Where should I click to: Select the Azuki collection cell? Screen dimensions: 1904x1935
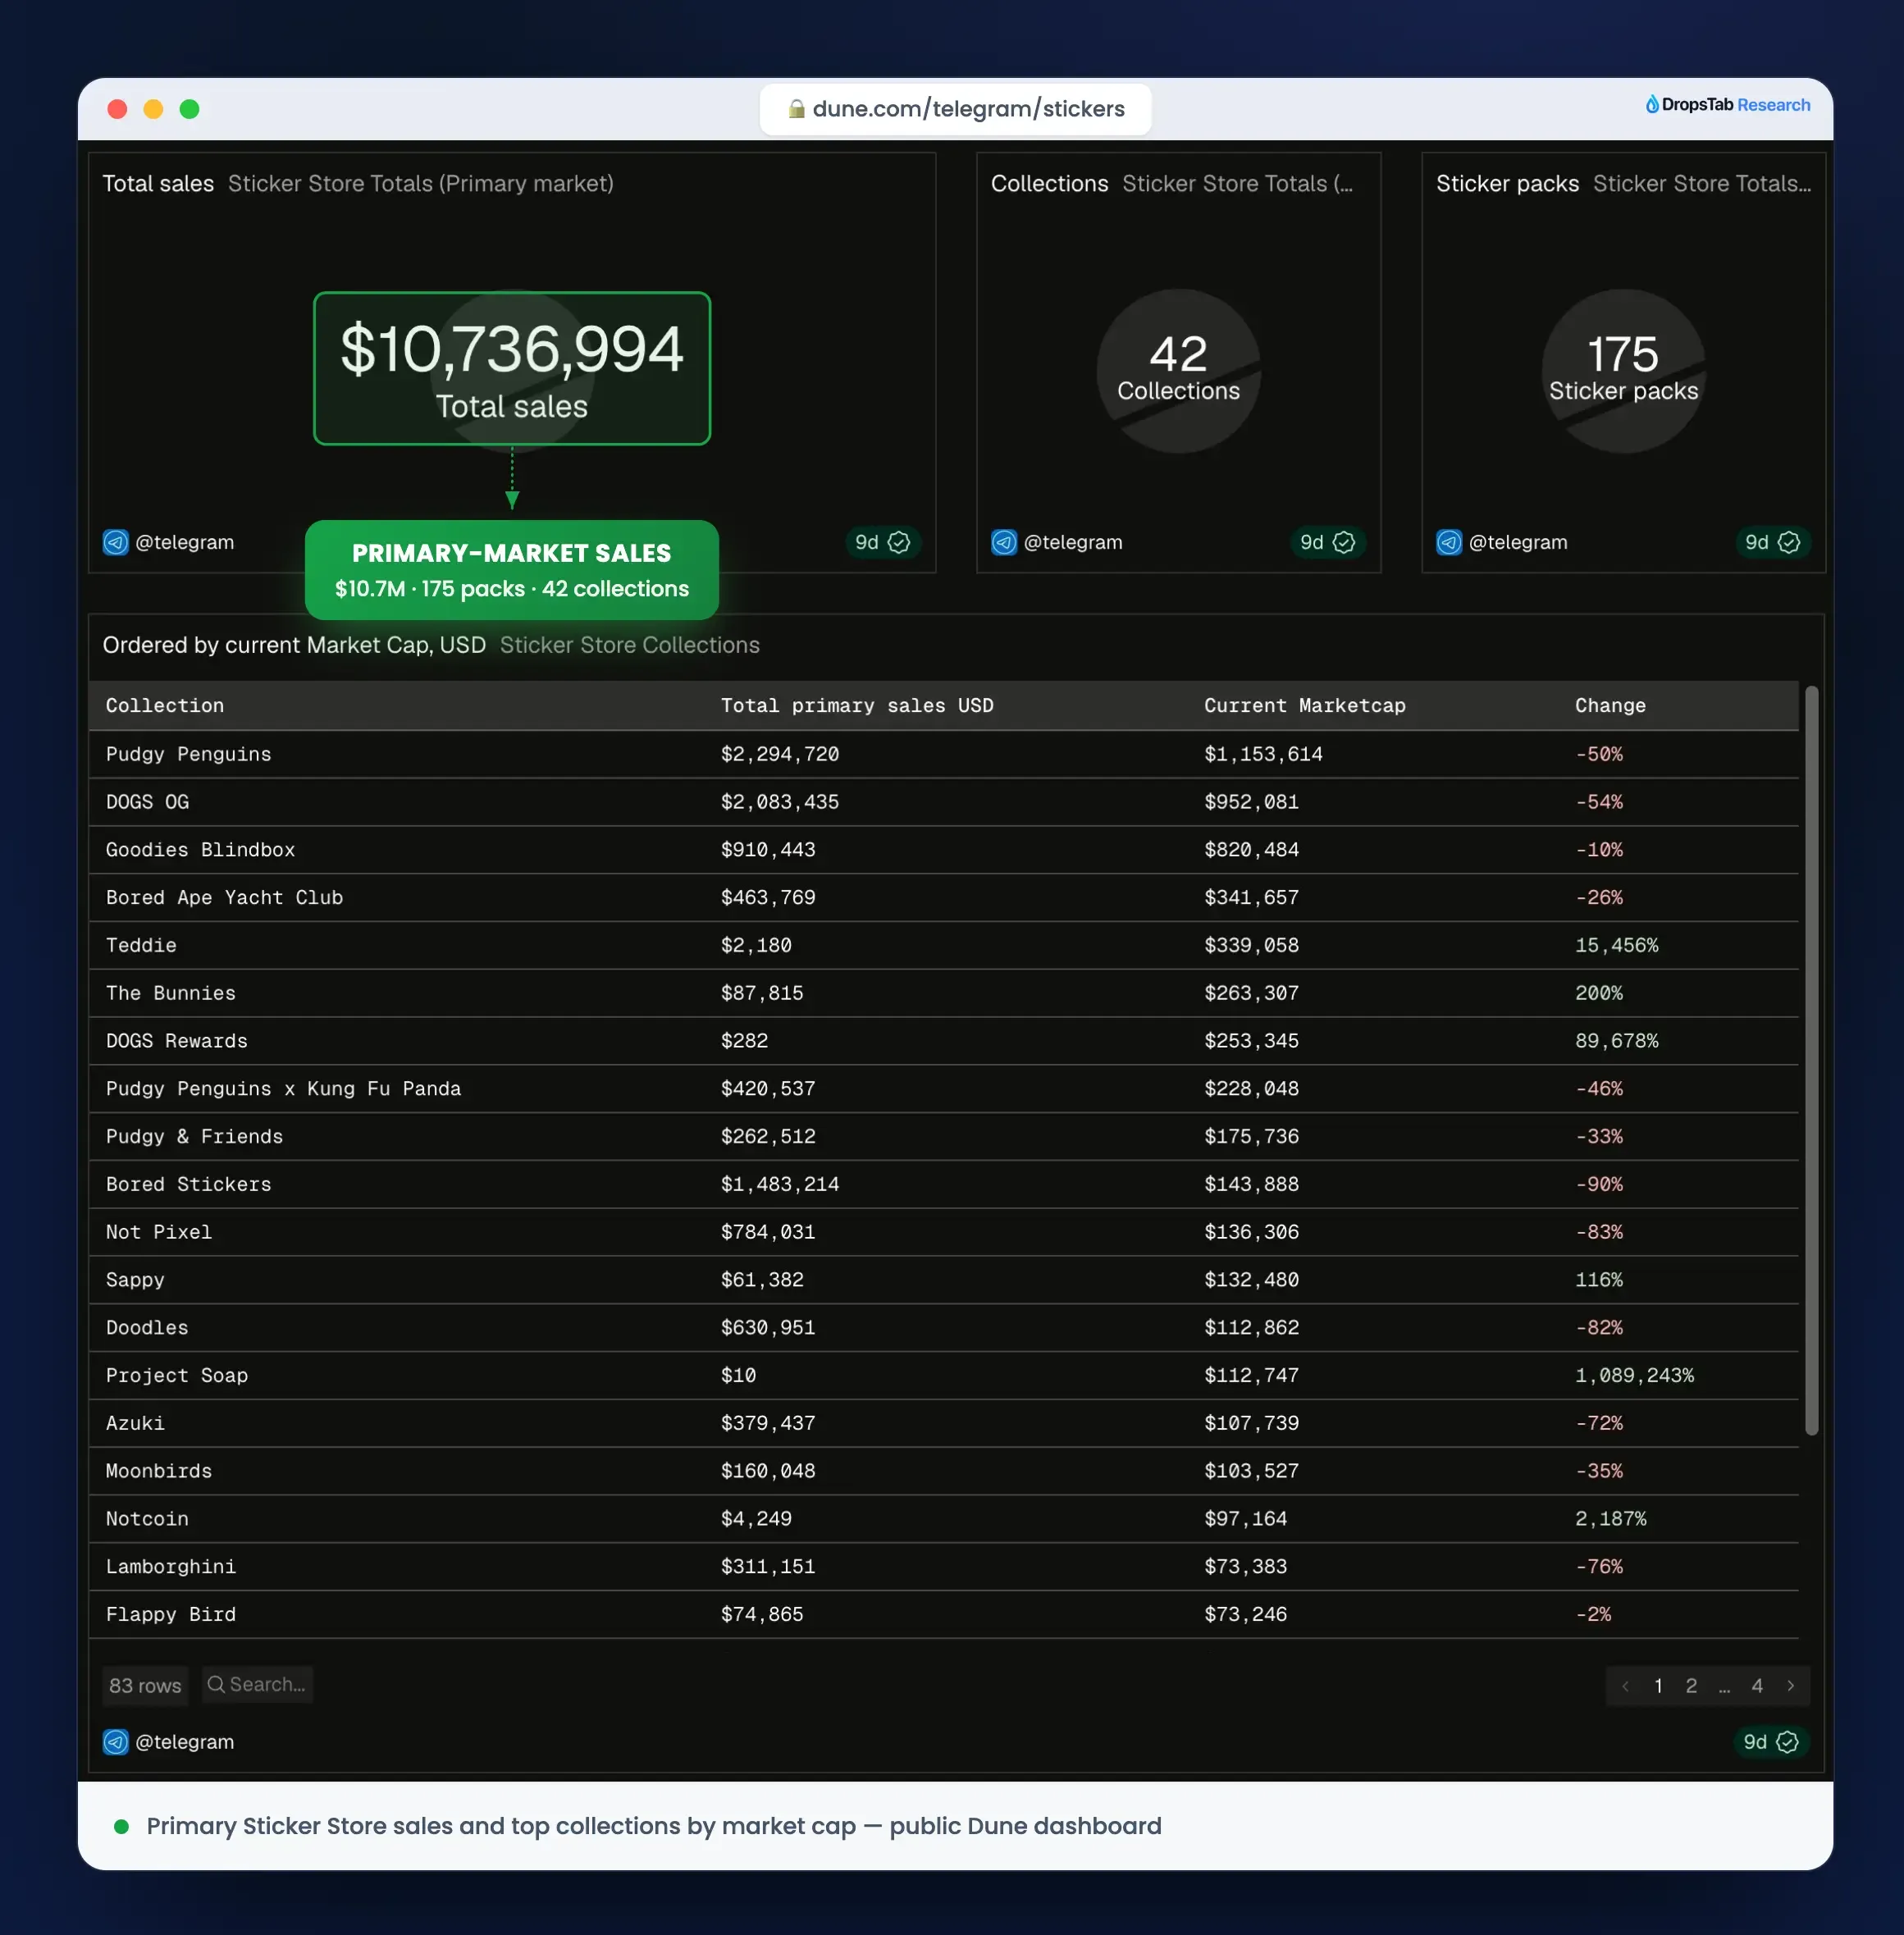click(135, 1423)
